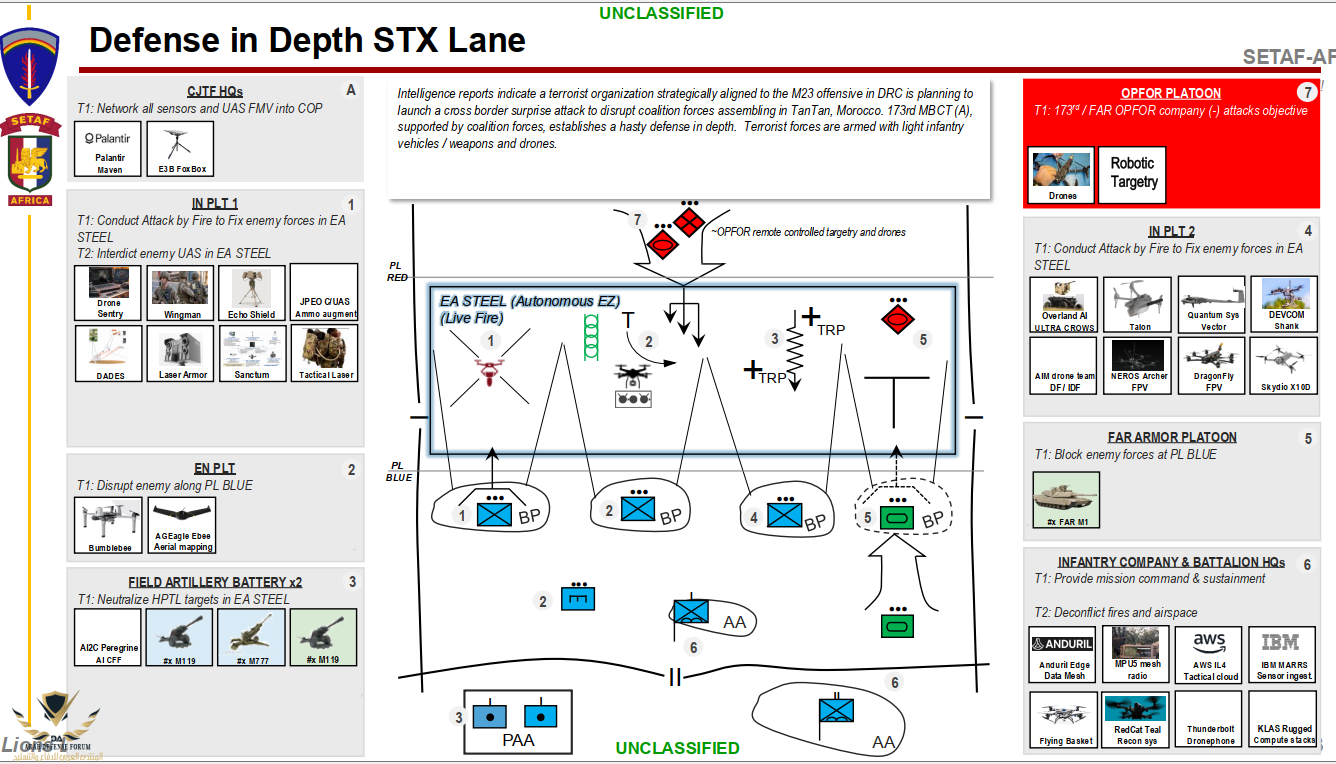Click the PAA artillery position box
Image resolution: width=1336 pixels, height=764 pixels.
click(x=515, y=721)
